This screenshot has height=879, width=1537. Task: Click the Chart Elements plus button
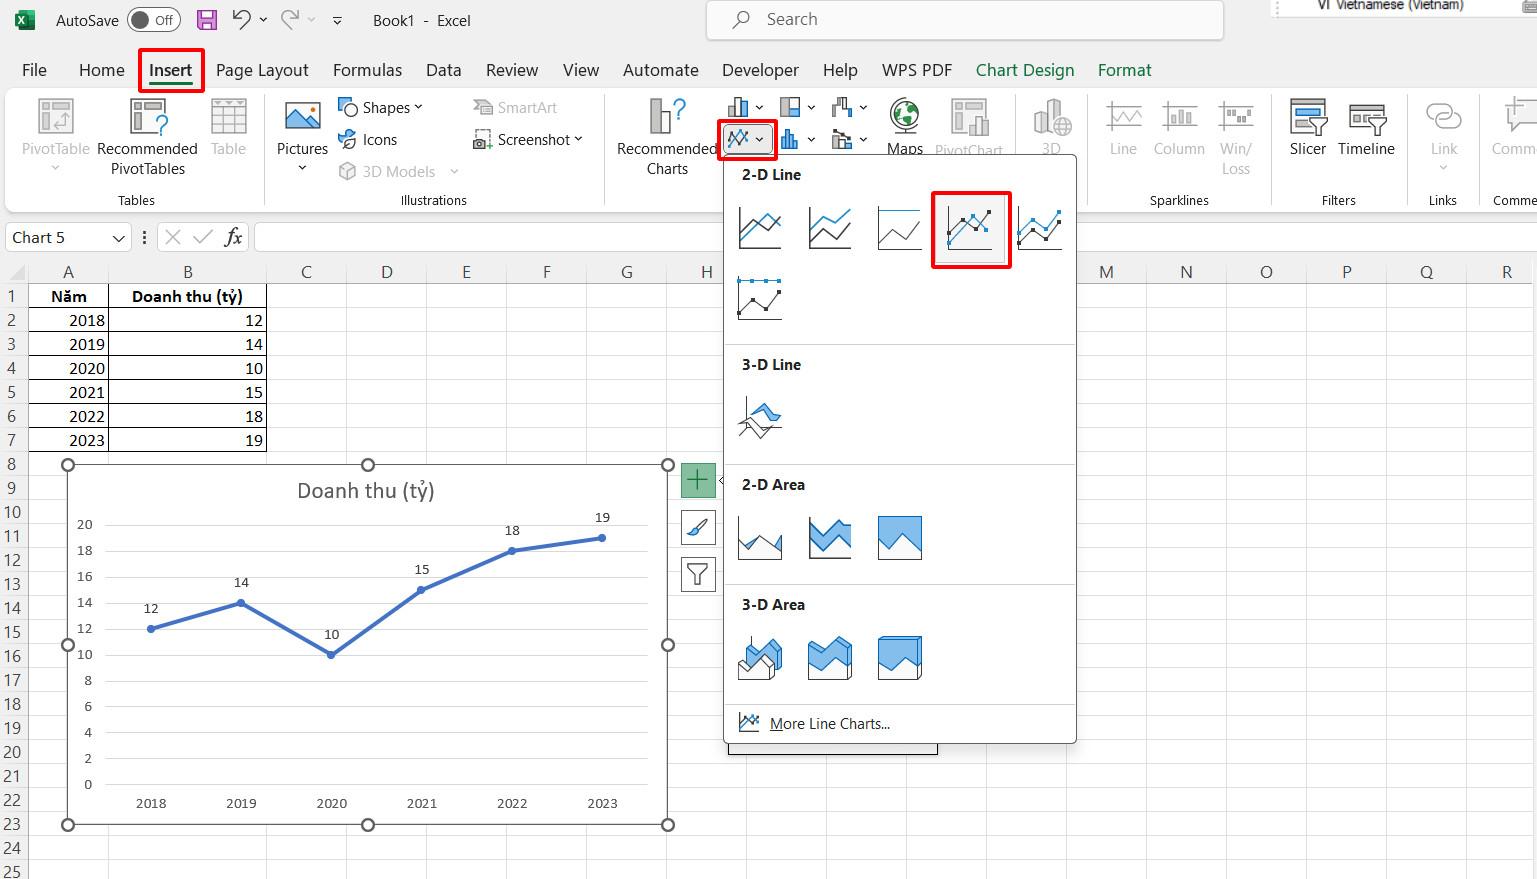(x=698, y=480)
